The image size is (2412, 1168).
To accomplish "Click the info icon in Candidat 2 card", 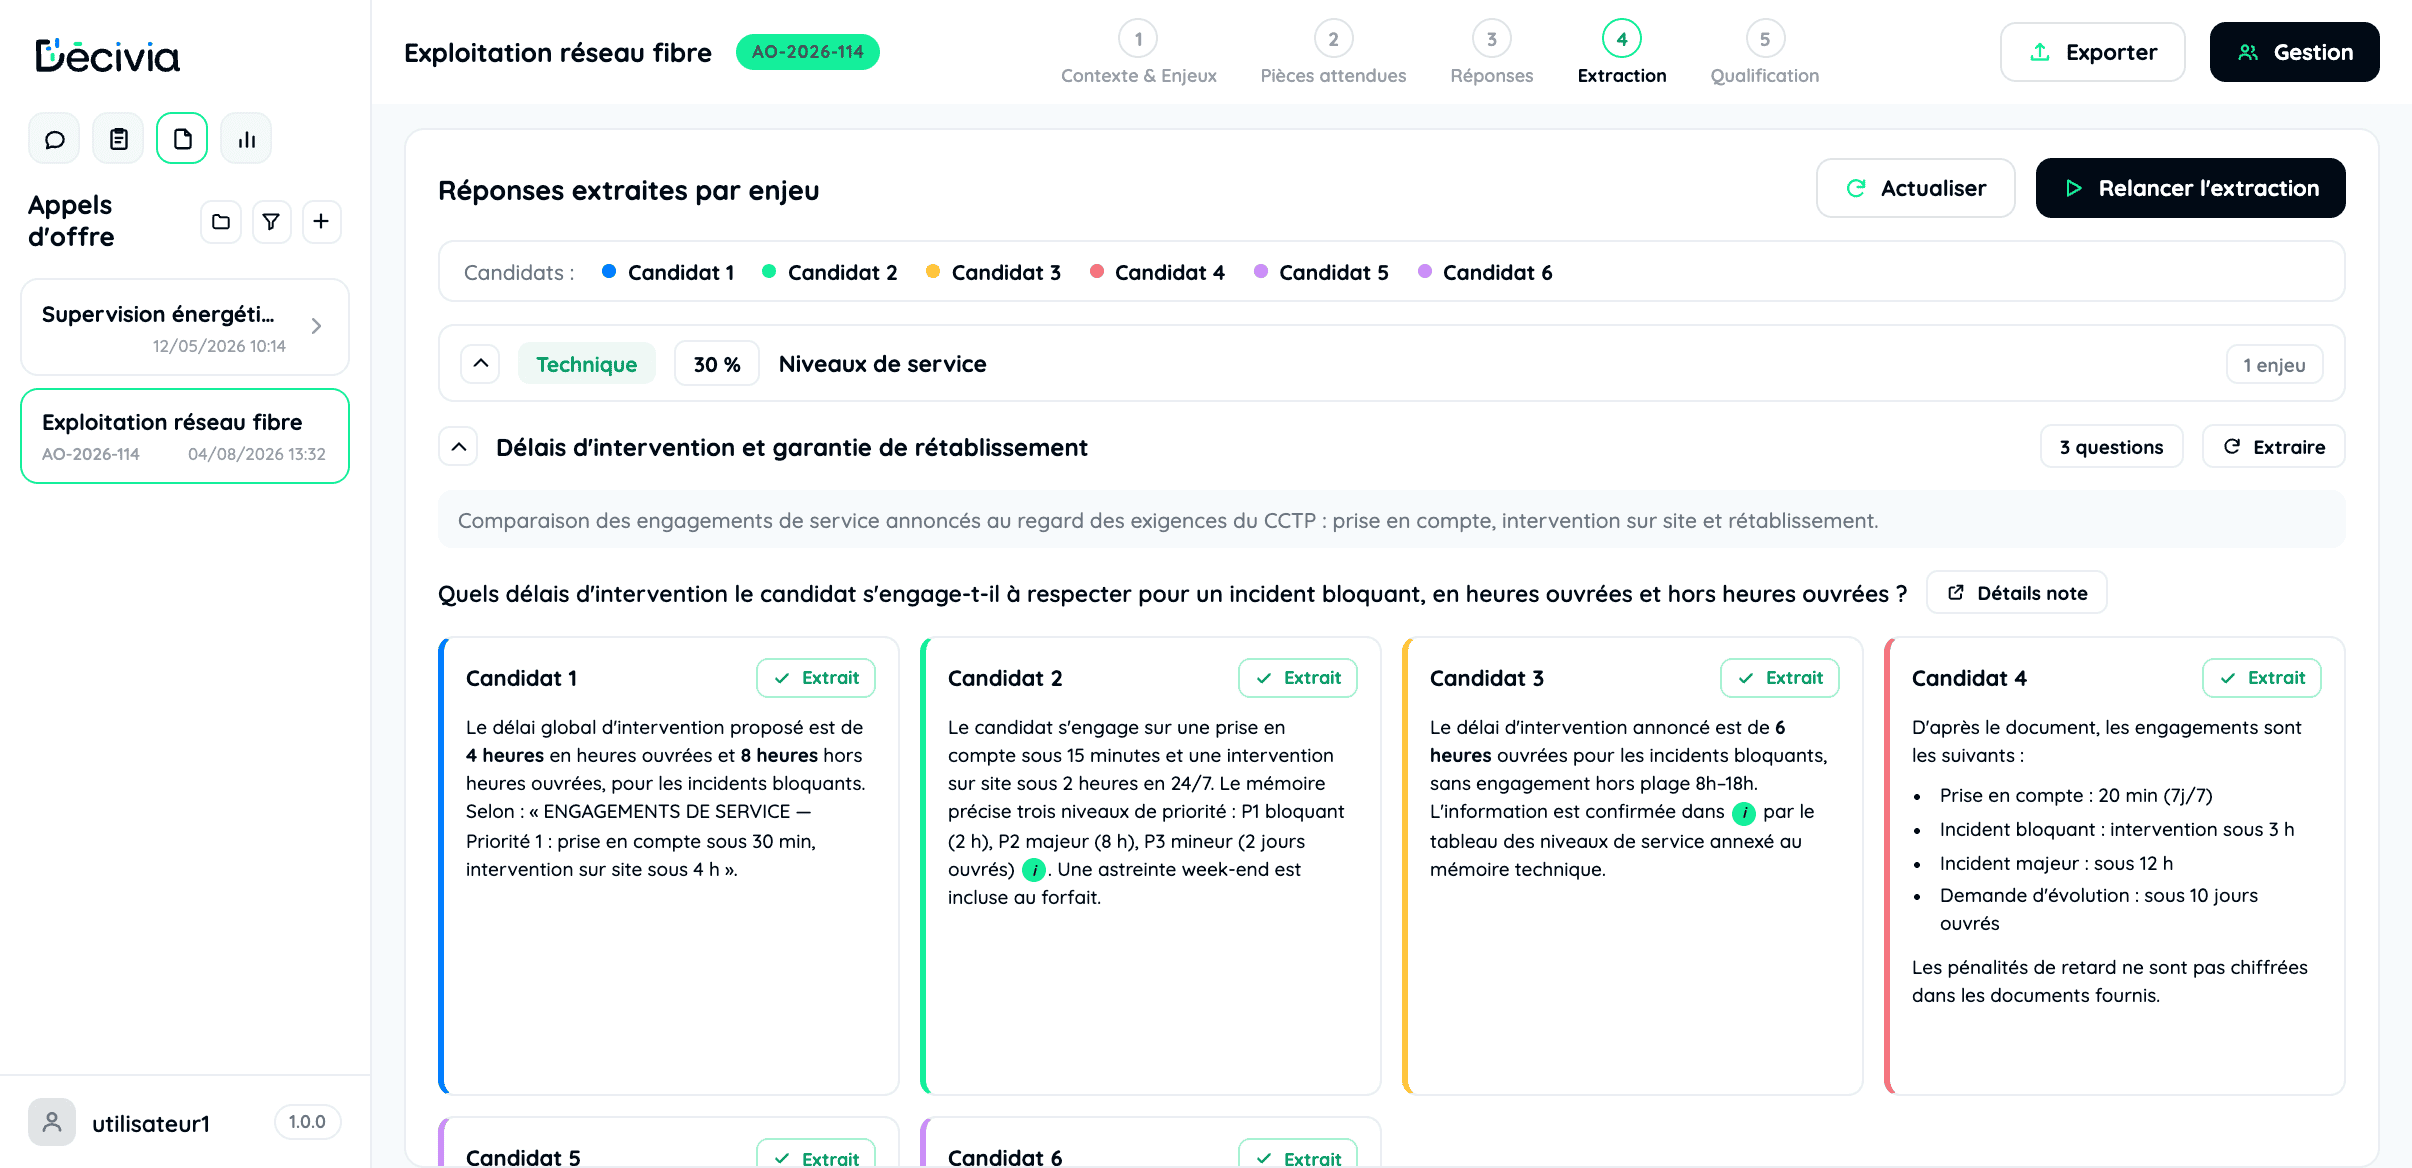I will (1034, 870).
